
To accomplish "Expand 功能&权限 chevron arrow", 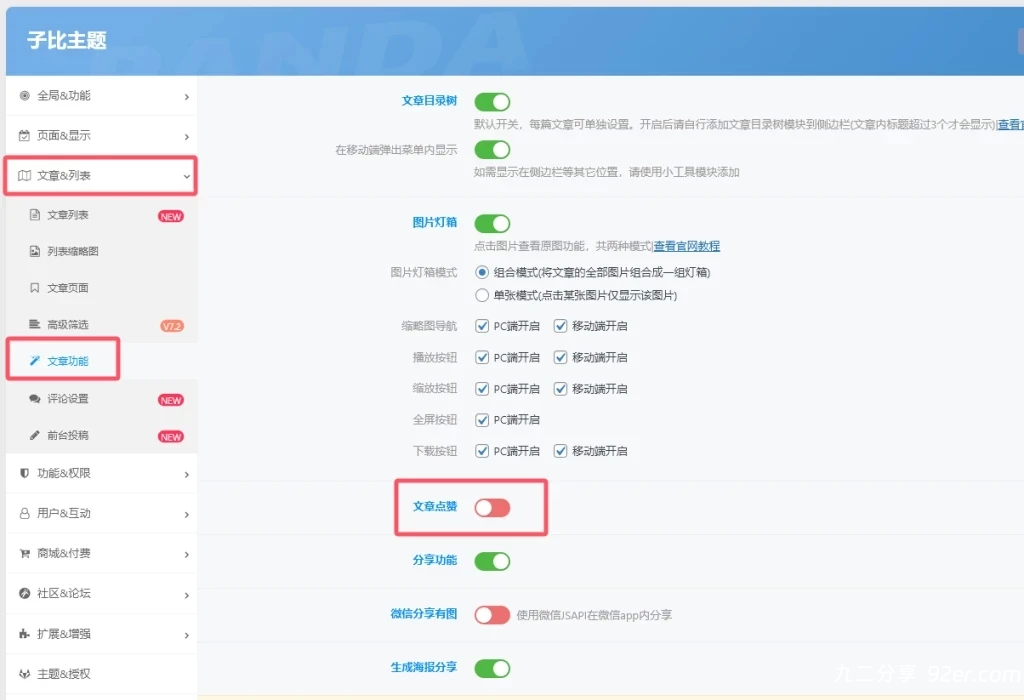I will [x=187, y=474].
